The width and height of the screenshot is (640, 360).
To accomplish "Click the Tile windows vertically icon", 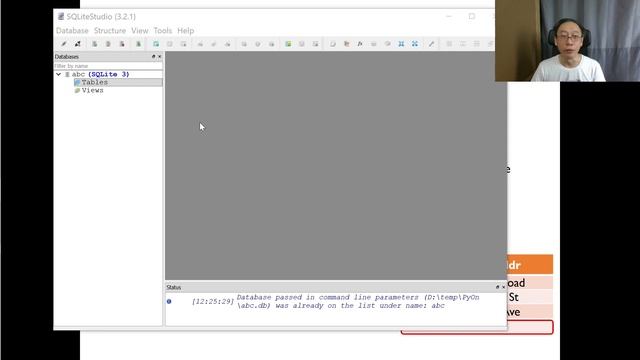I will pyautogui.click(x=476, y=44).
